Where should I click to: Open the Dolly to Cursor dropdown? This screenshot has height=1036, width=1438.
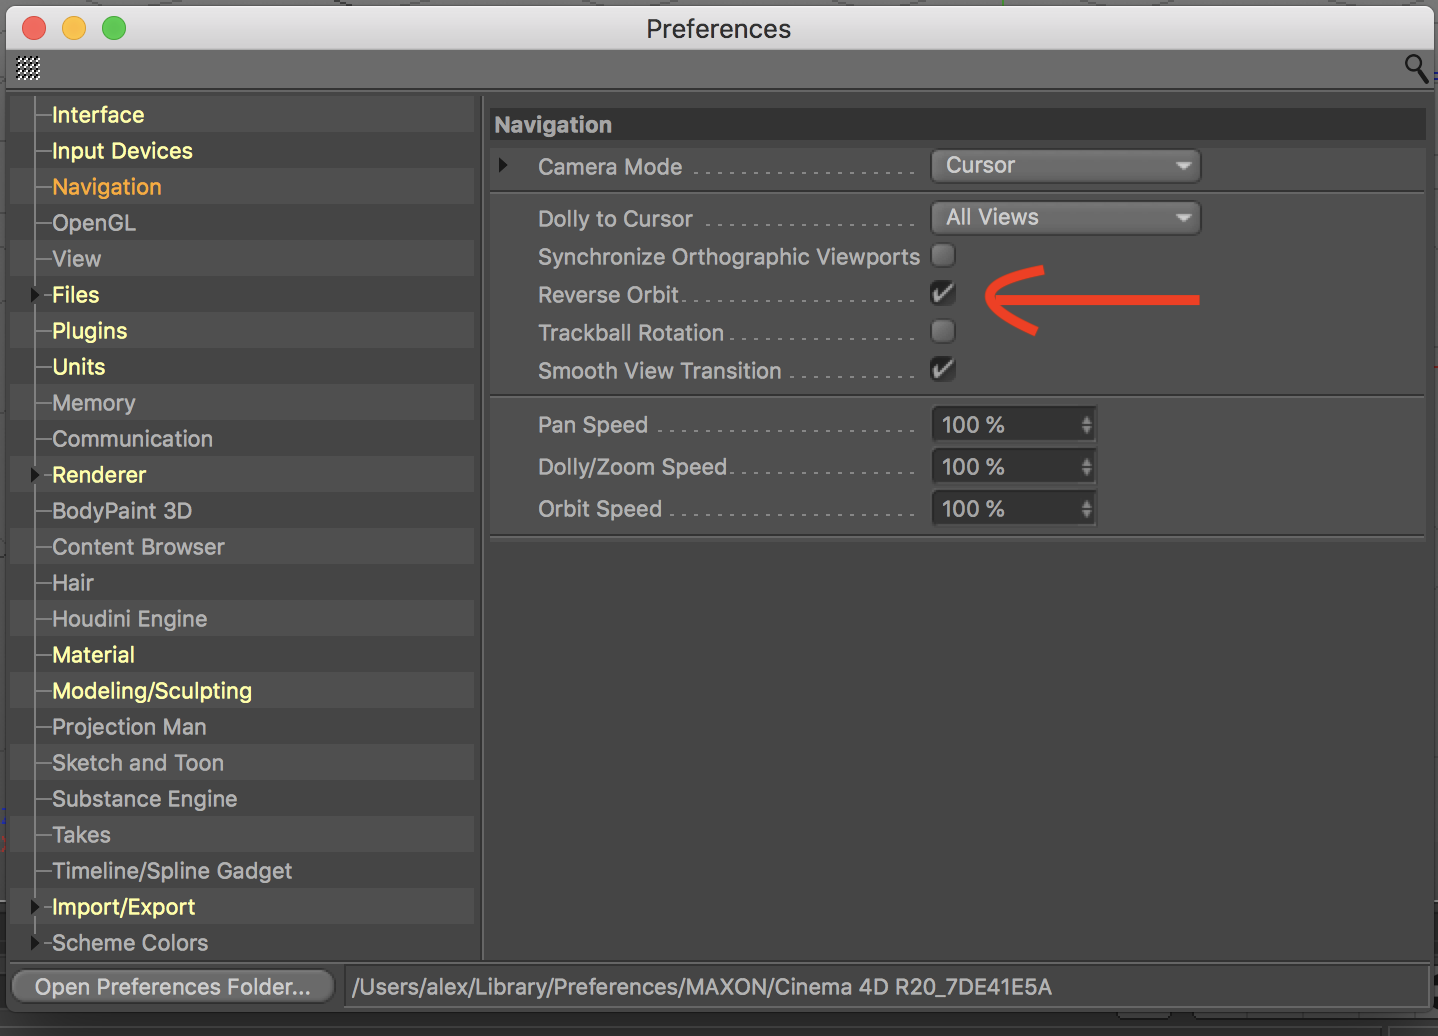[x=1065, y=218]
